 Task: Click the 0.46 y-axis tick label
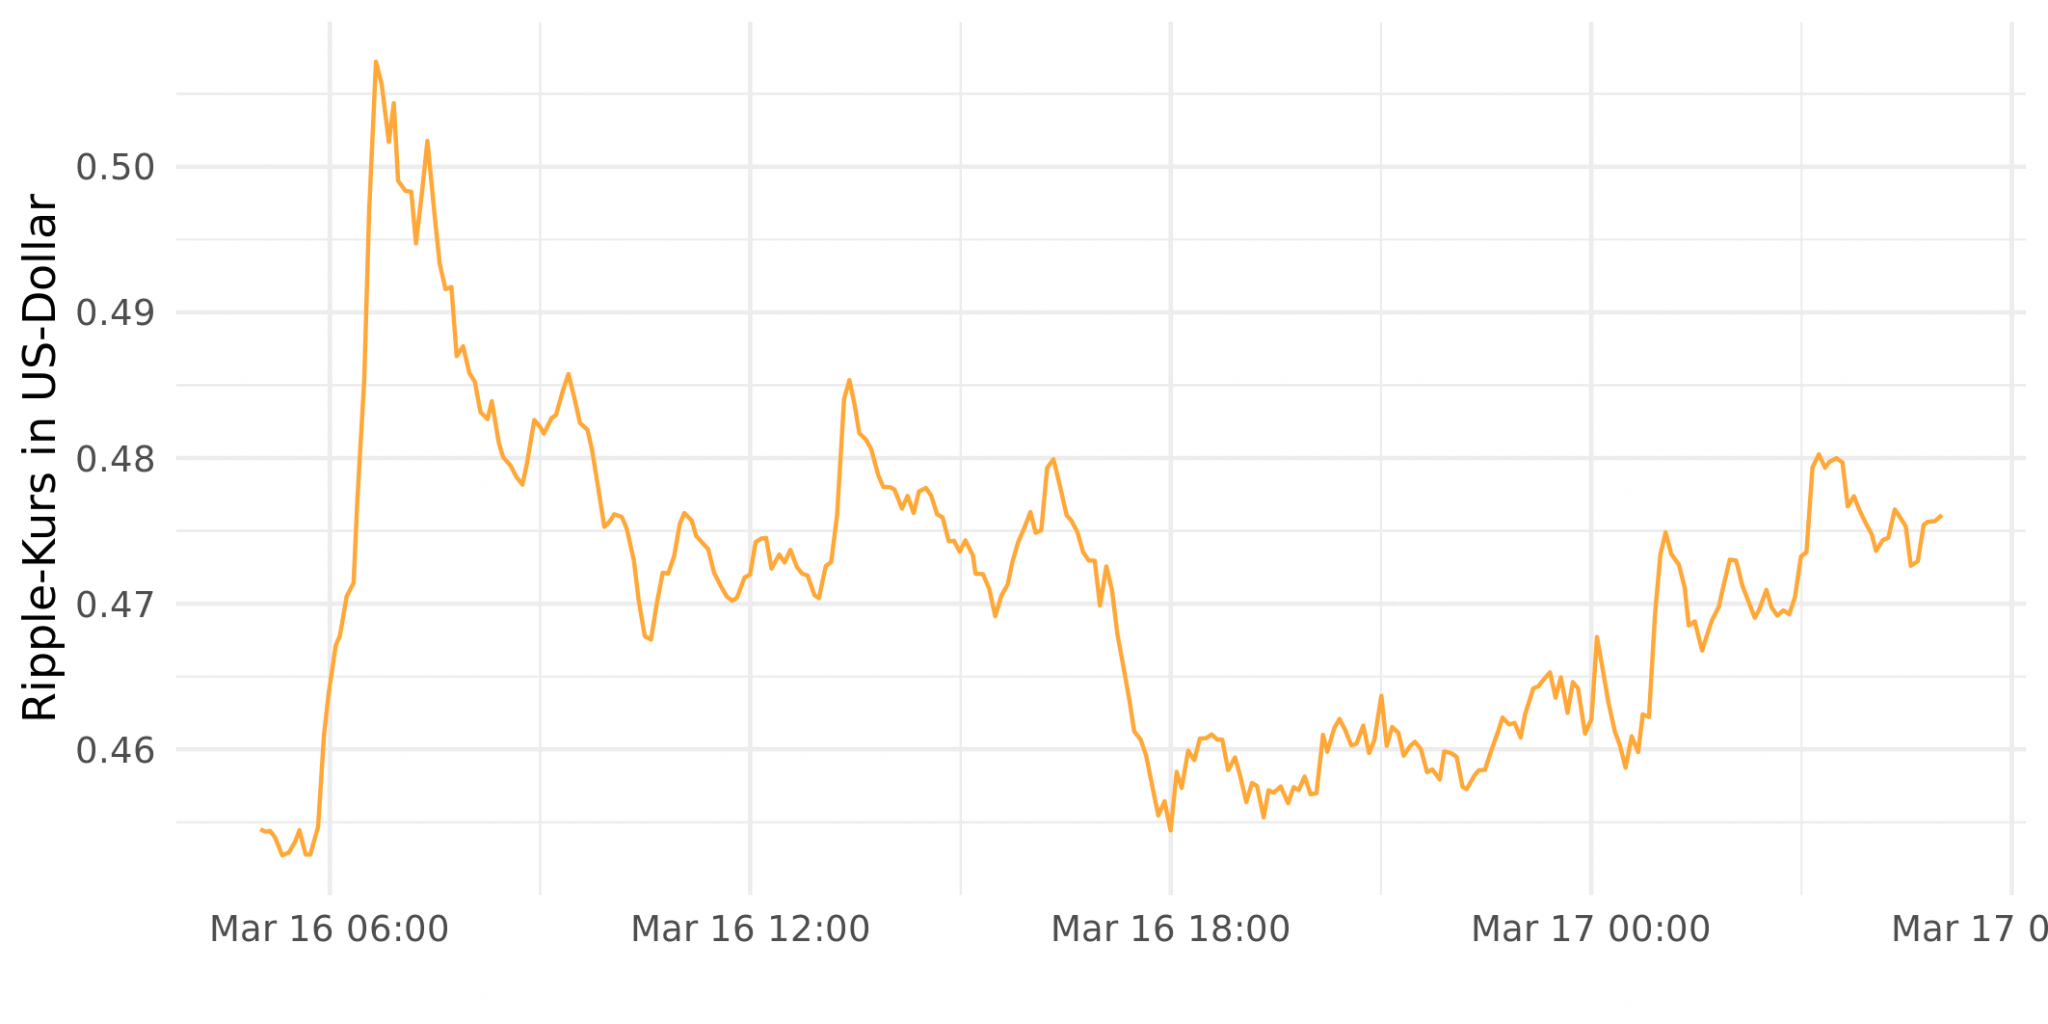(x=116, y=750)
